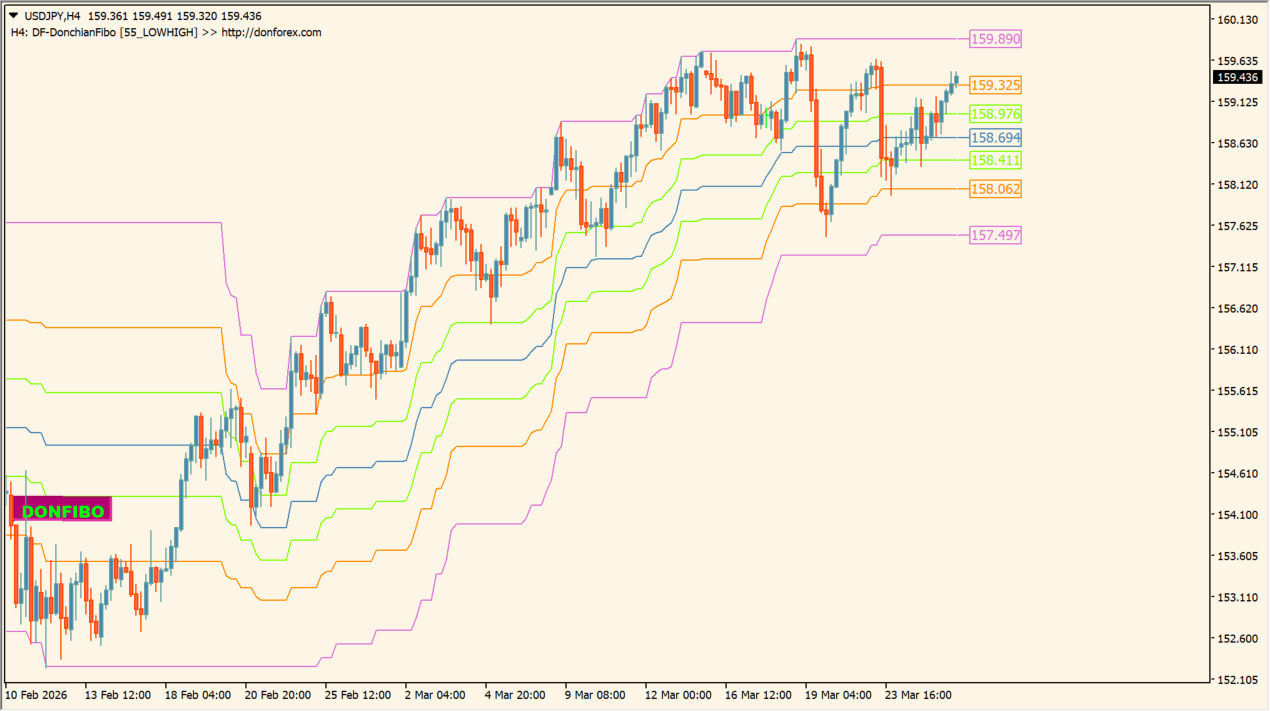The height and width of the screenshot is (711, 1270).
Task: Select the pink 159.890 upper band label
Action: click(x=995, y=39)
